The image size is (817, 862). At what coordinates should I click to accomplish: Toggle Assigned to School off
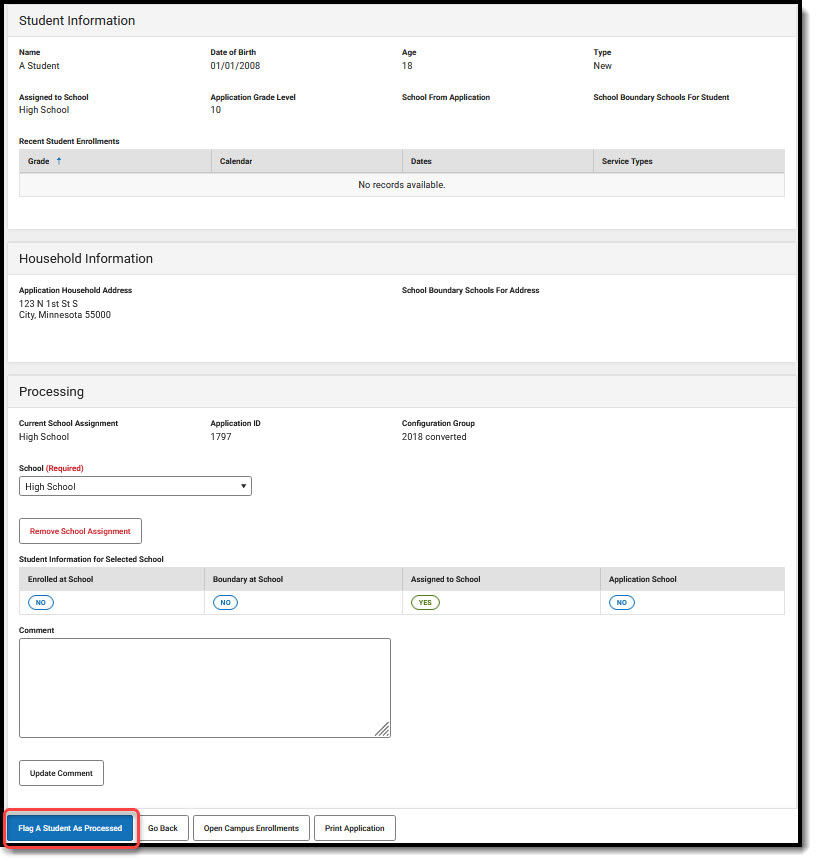425,602
